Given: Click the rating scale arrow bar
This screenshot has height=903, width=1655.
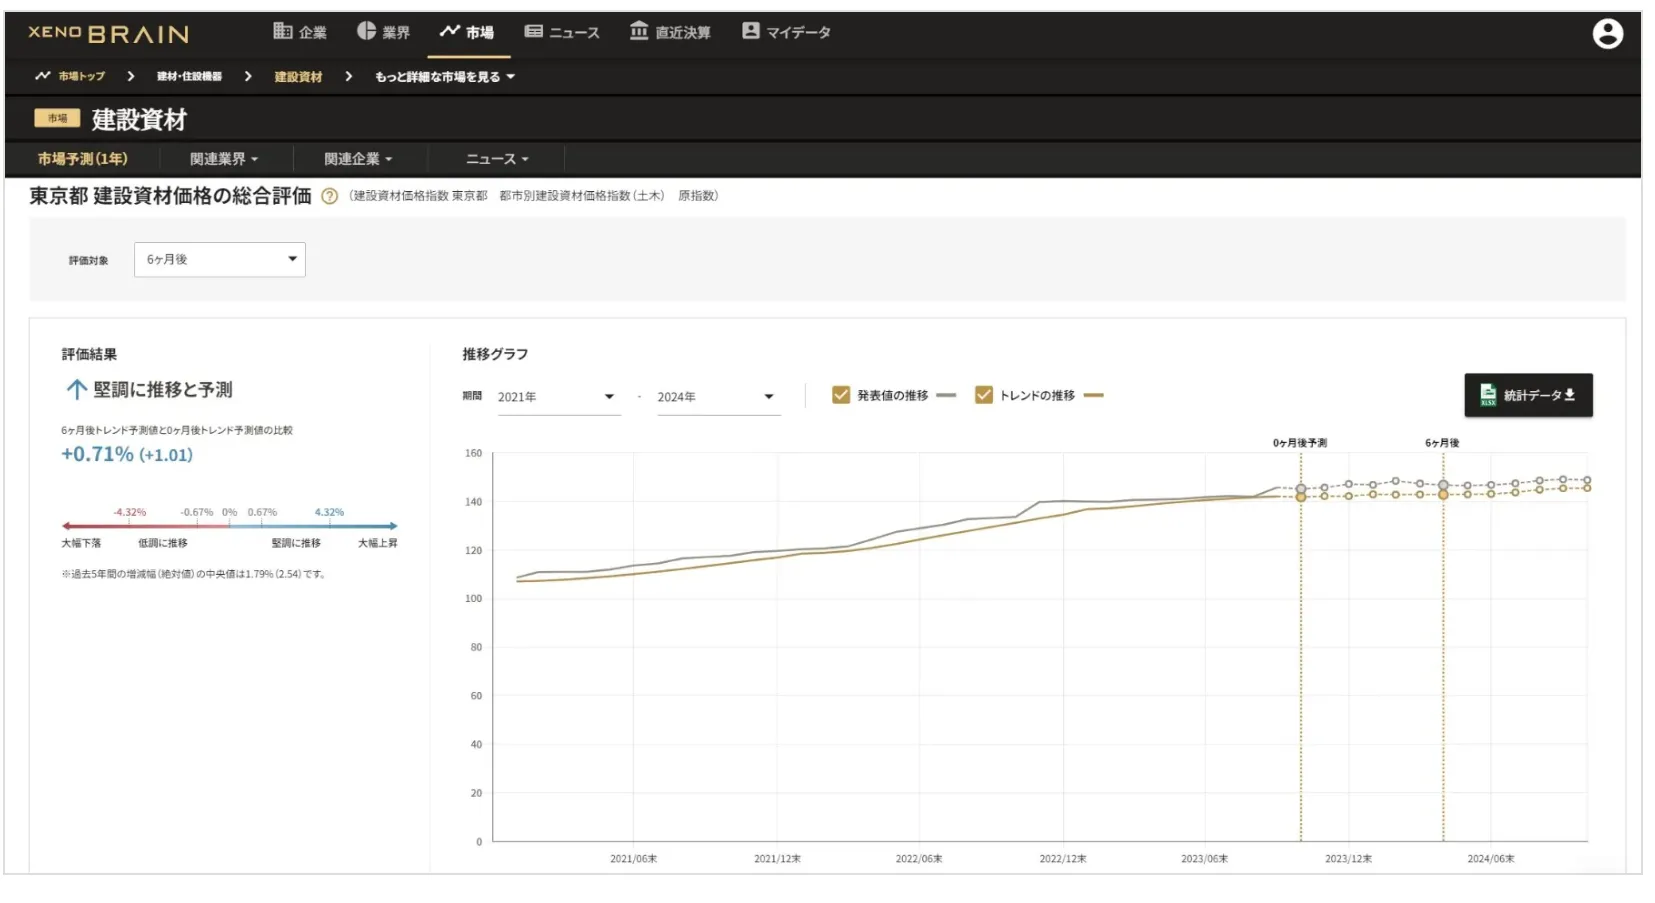Looking at the screenshot, I should [230, 525].
